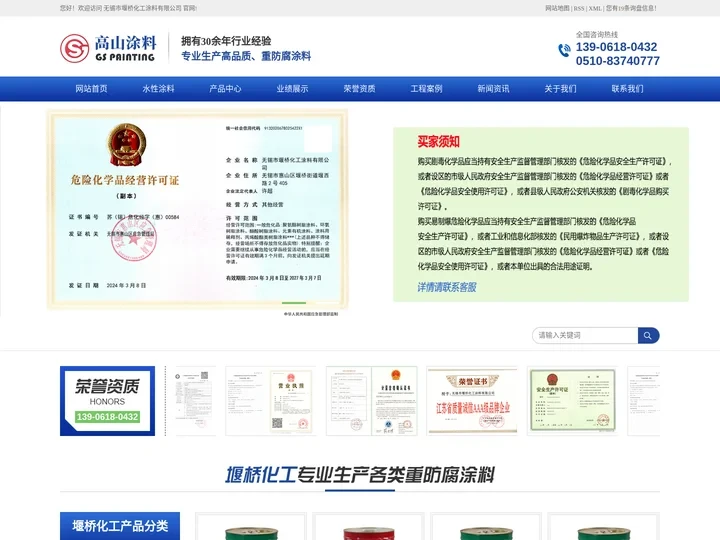This screenshot has width=720, height=540.
Task: Click 详情请联系客服 link
Action: (x=447, y=287)
